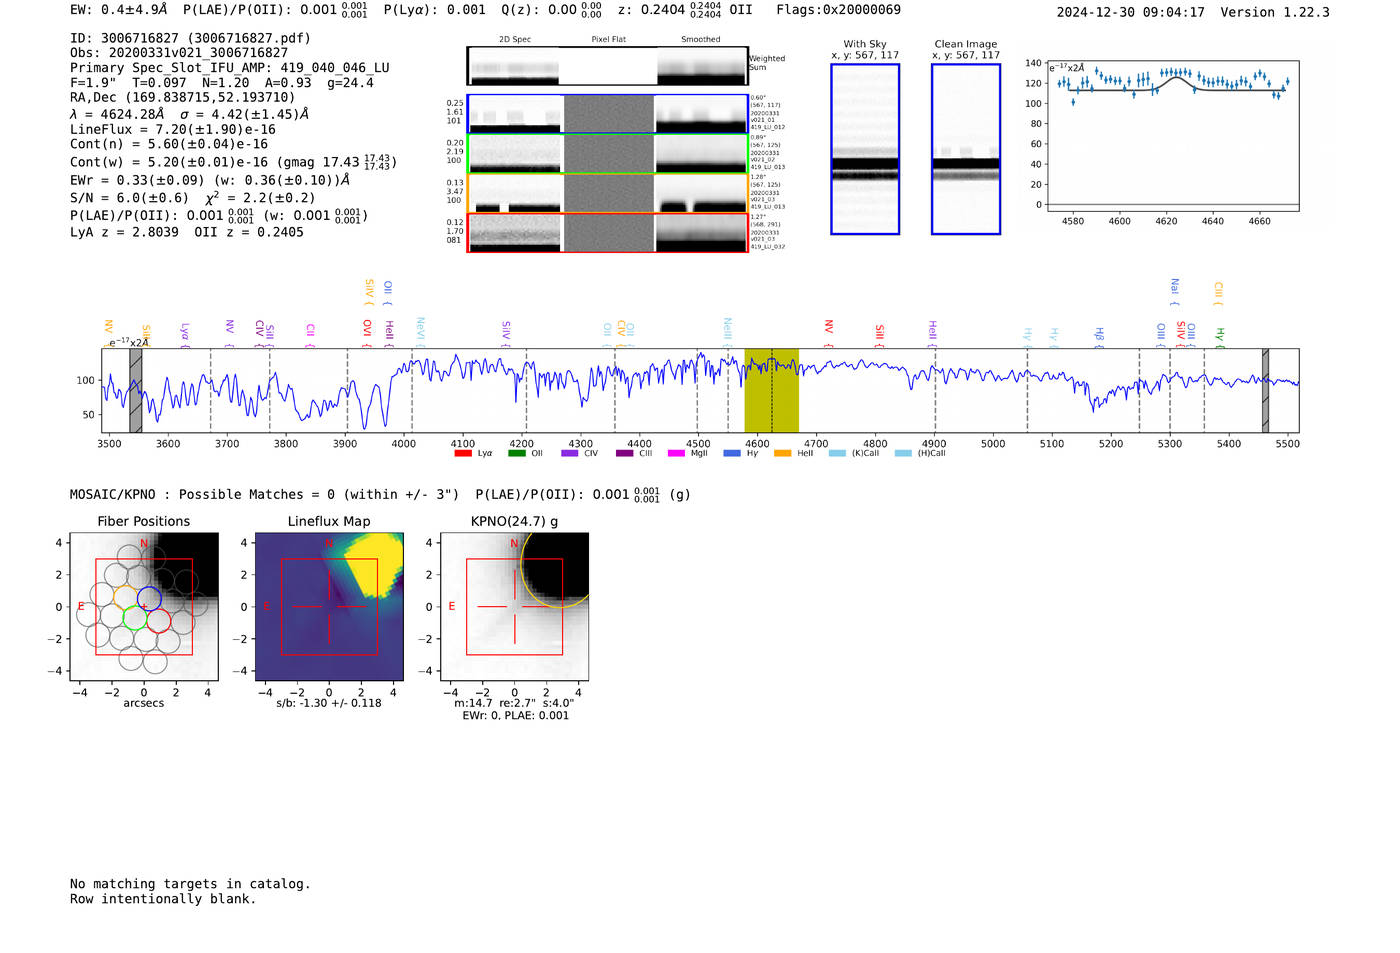Click the blue Hγ legend swatch
The width and height of the screenshot is (1400, 953).
pyautogui.click(x=732, y=453)
